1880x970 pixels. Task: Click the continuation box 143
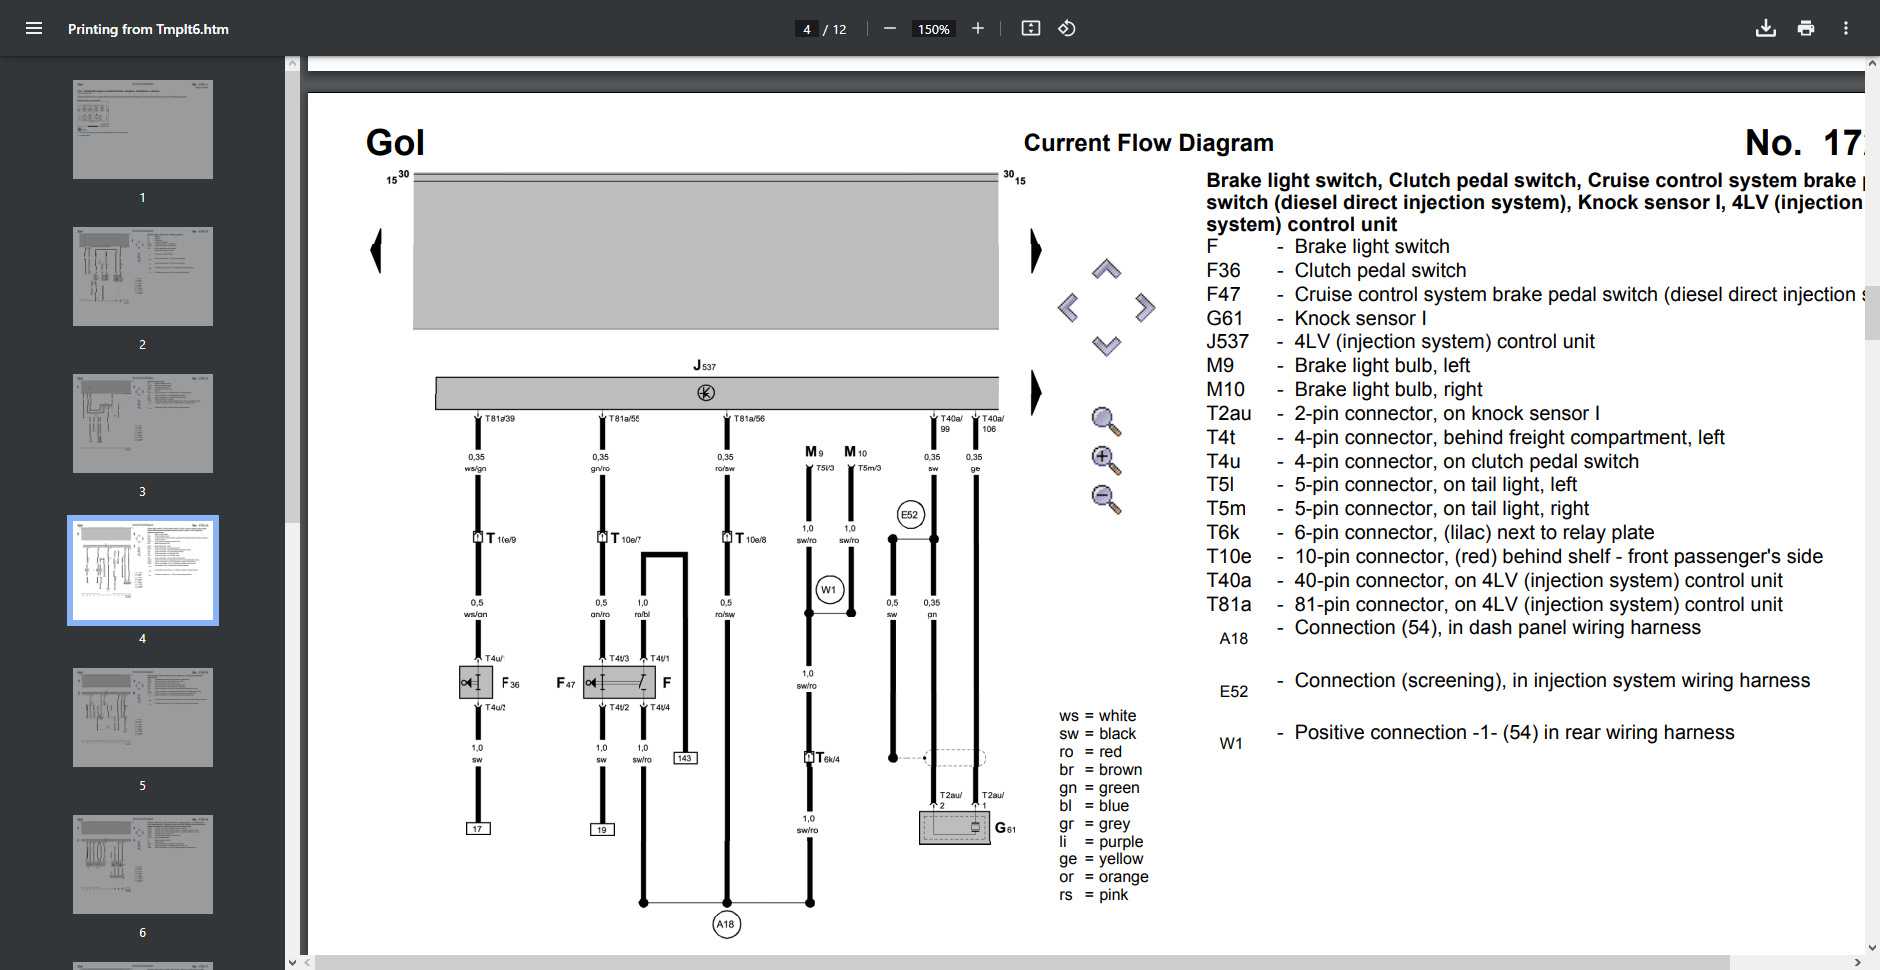point(685,758)
